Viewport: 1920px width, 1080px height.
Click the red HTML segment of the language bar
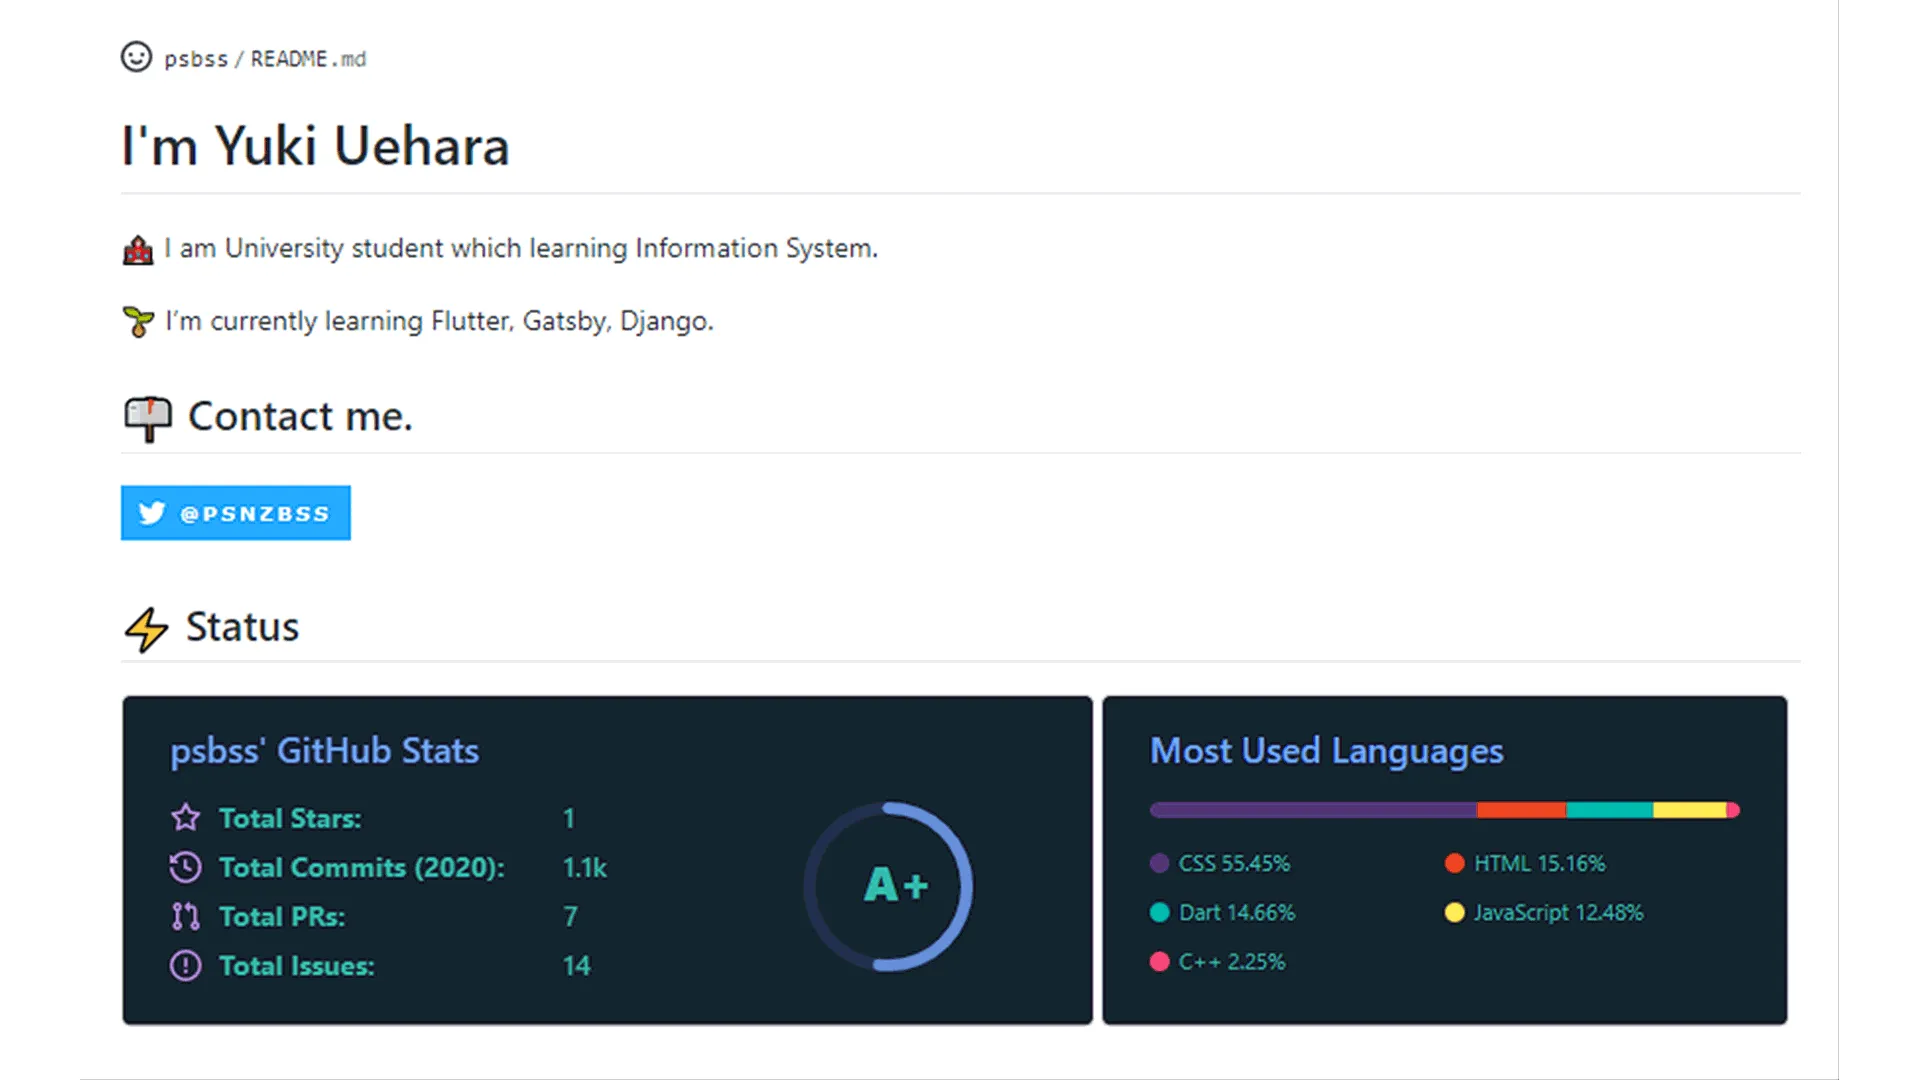pyautogui.click(x=1521, y=810)
